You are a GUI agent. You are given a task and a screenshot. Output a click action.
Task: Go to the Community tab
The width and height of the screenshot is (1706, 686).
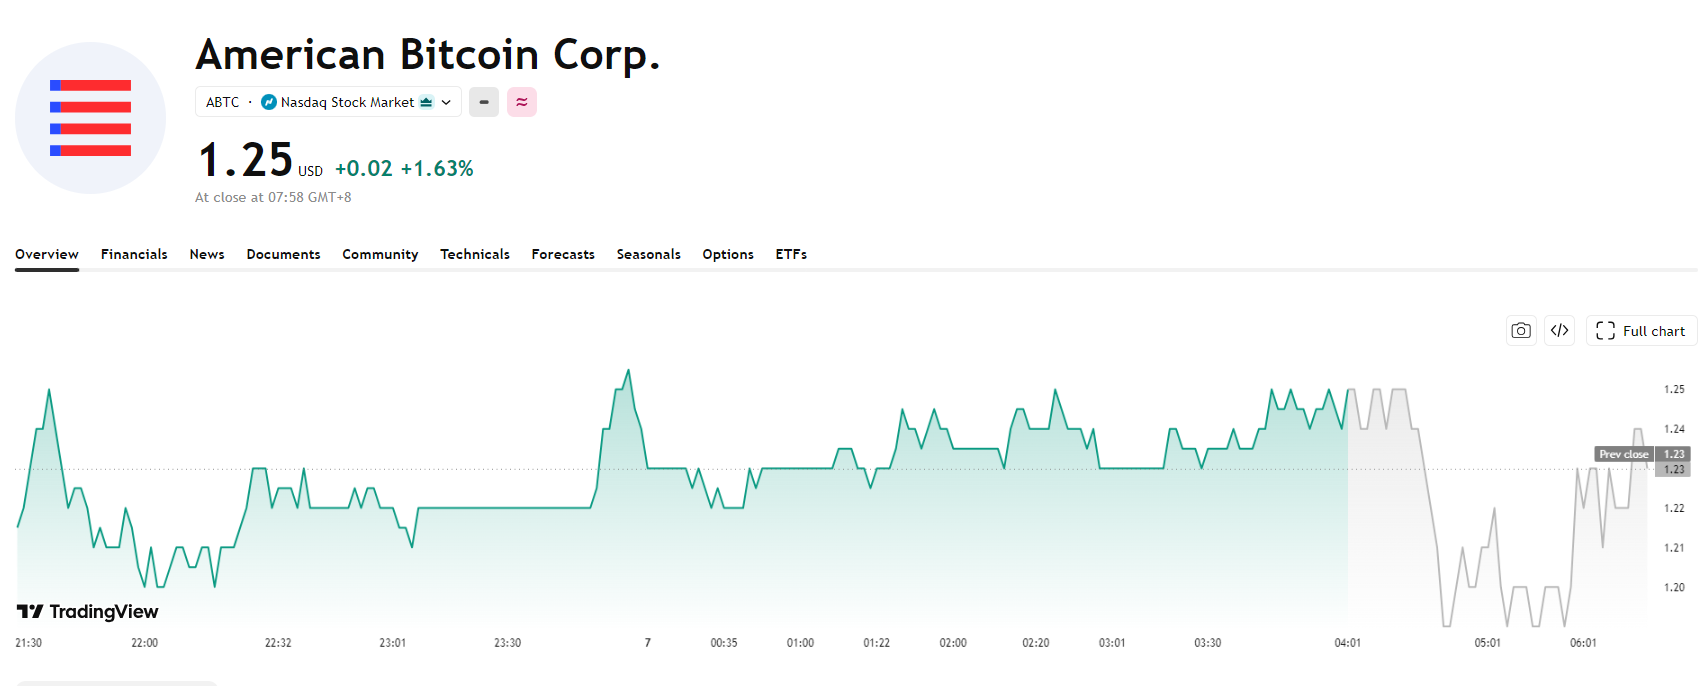click(380, 254)
